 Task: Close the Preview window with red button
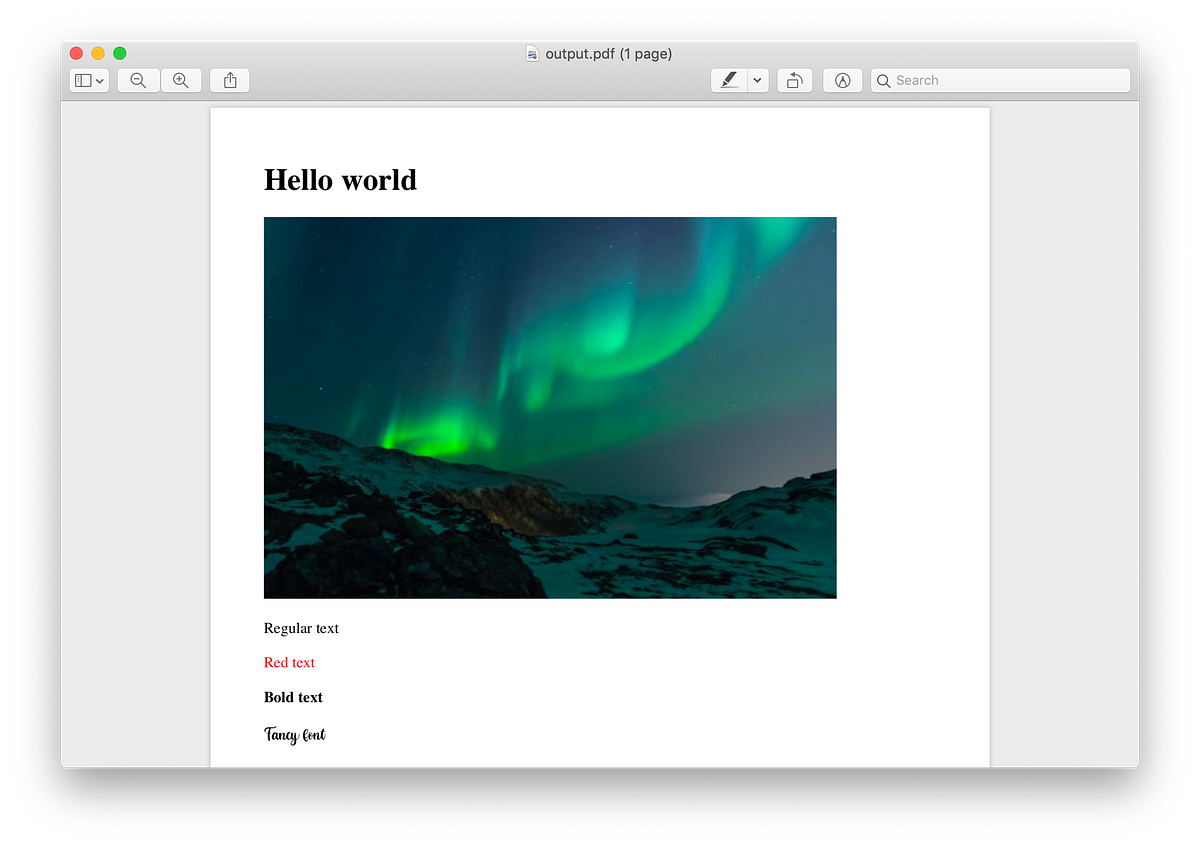(x=76, y=53)
